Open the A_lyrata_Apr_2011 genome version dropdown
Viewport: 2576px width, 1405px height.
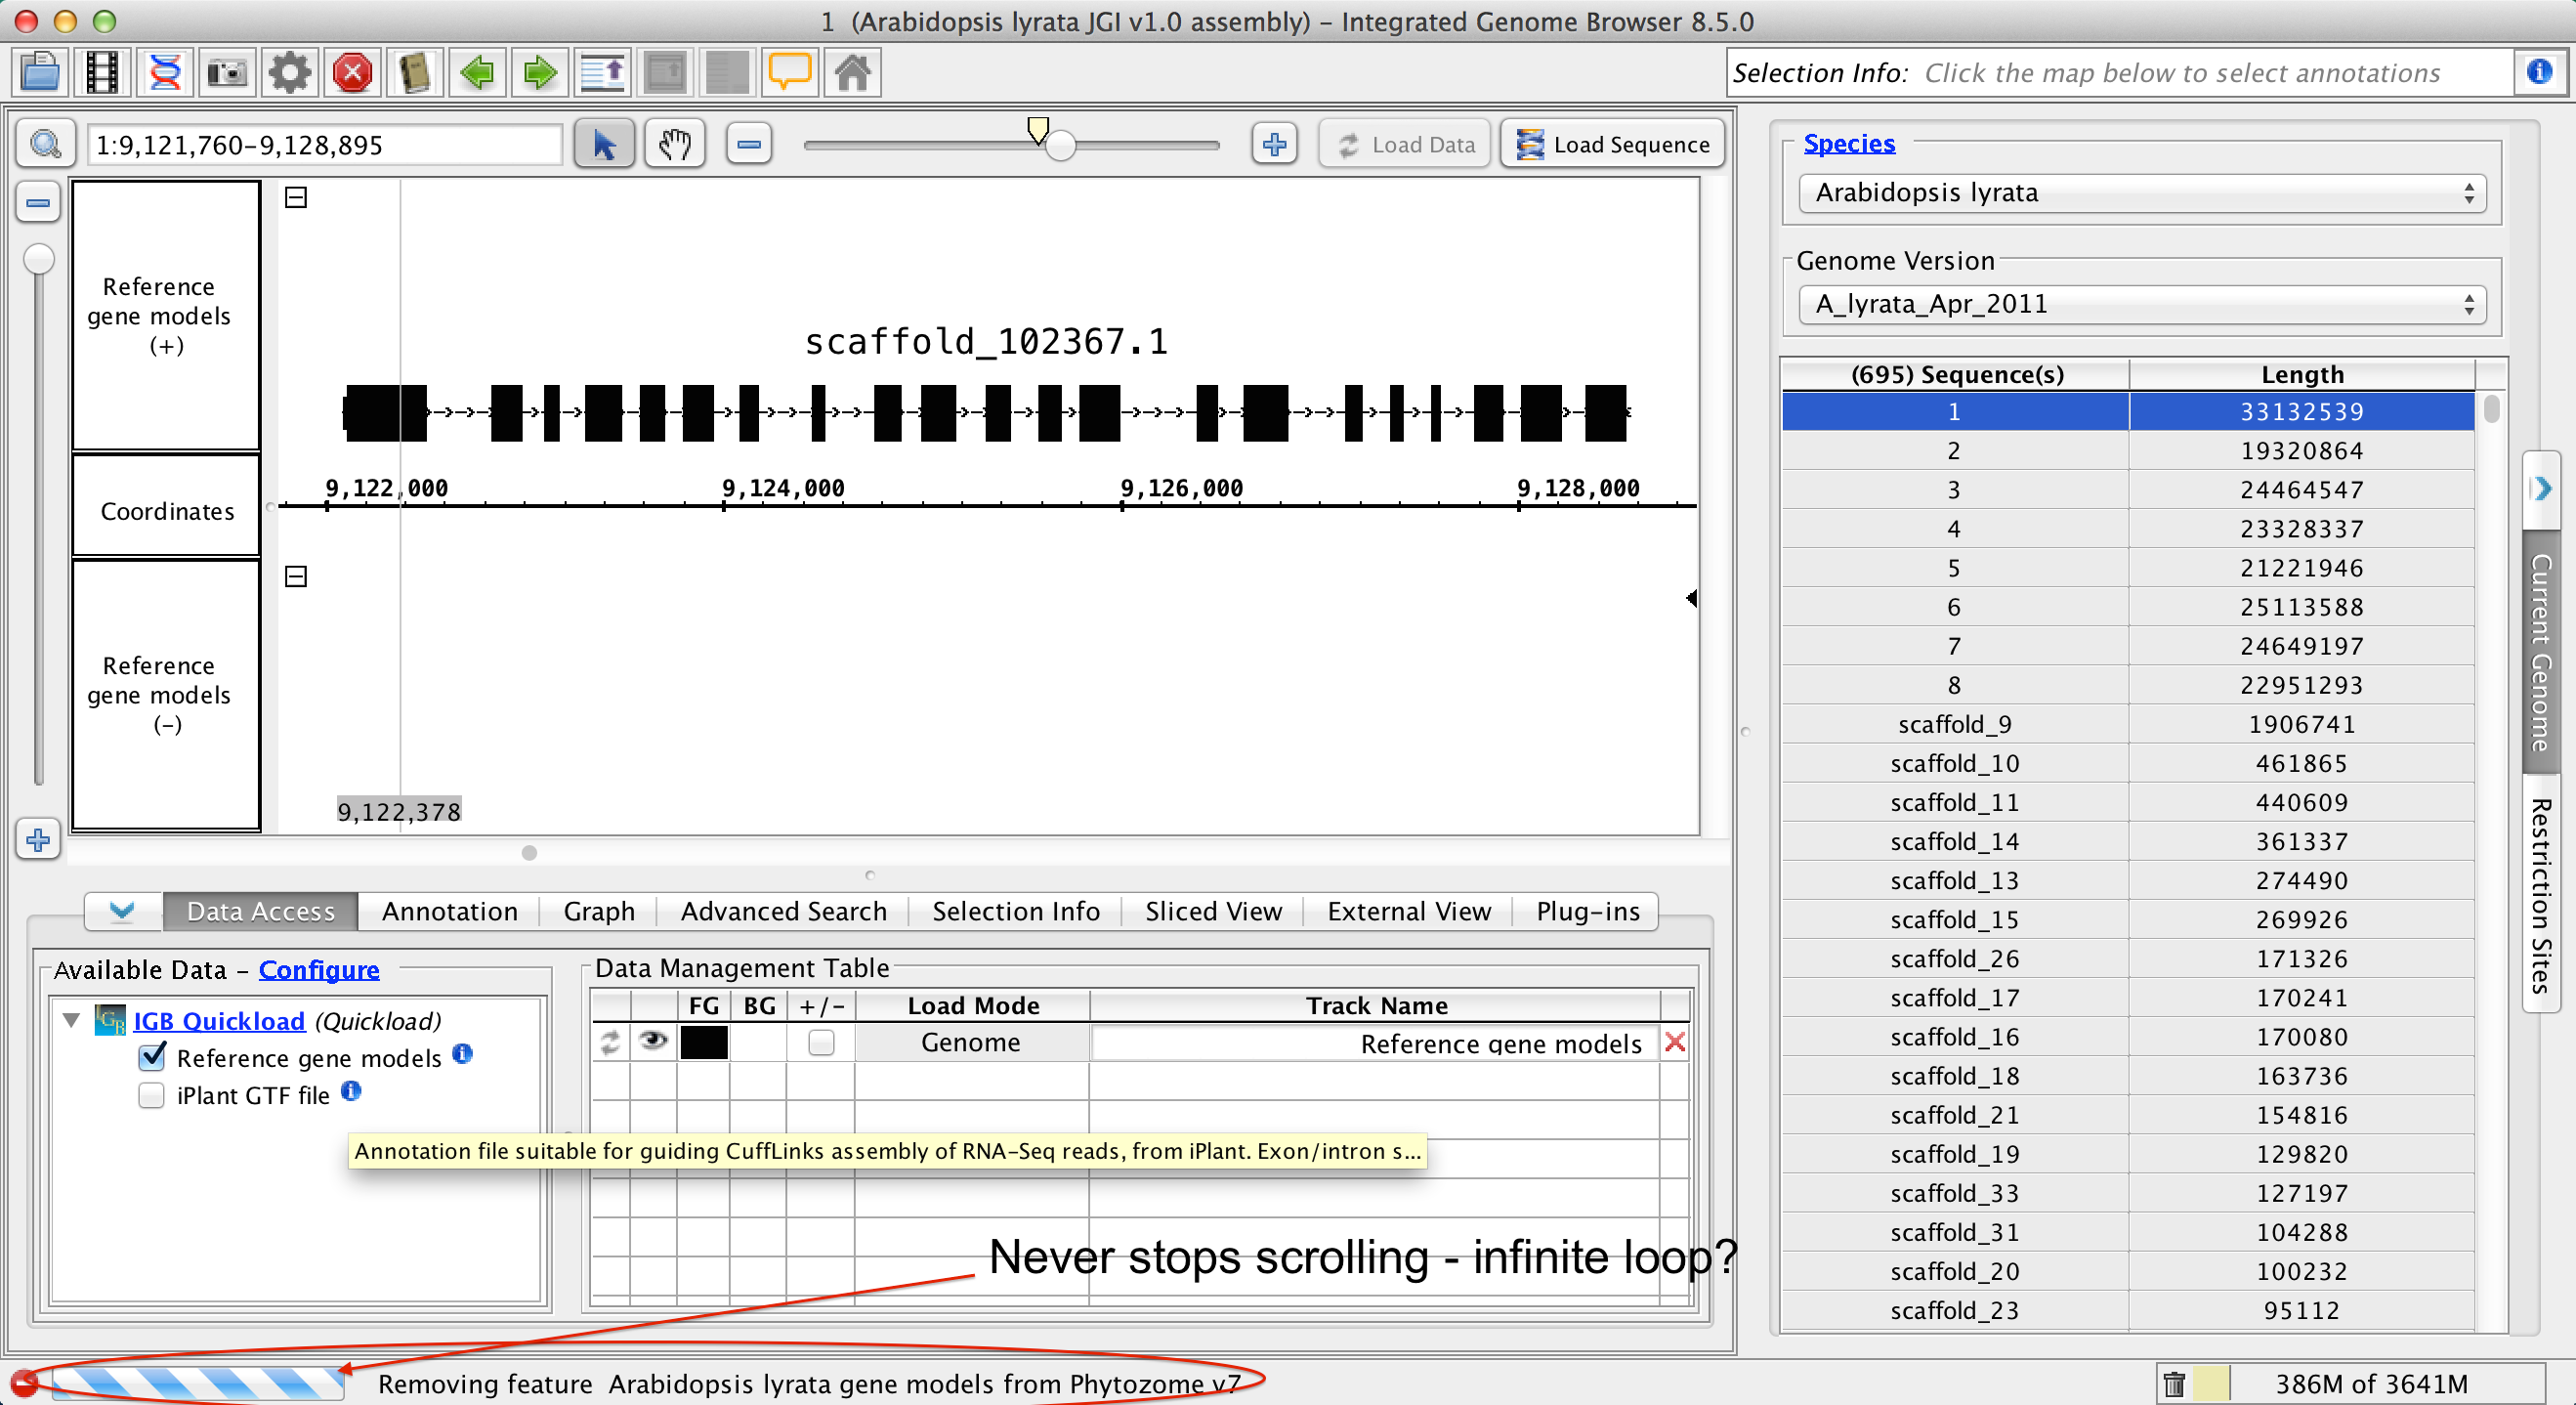[2141, 304]
